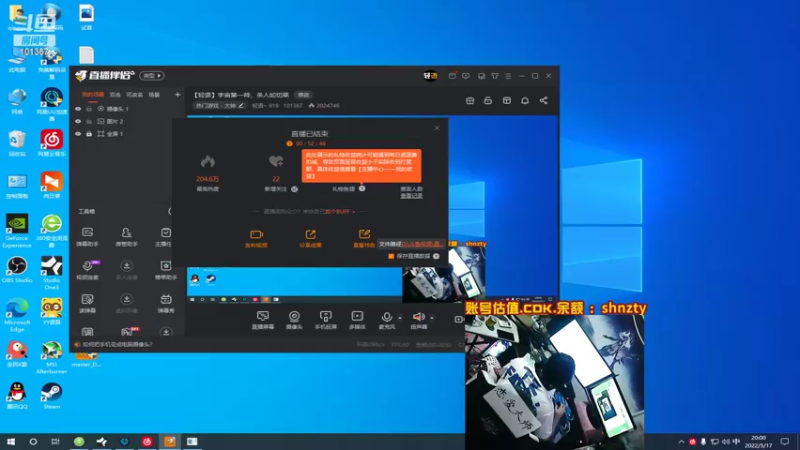Click the help icon next to 礼物收益

click(x=362, y=188)
